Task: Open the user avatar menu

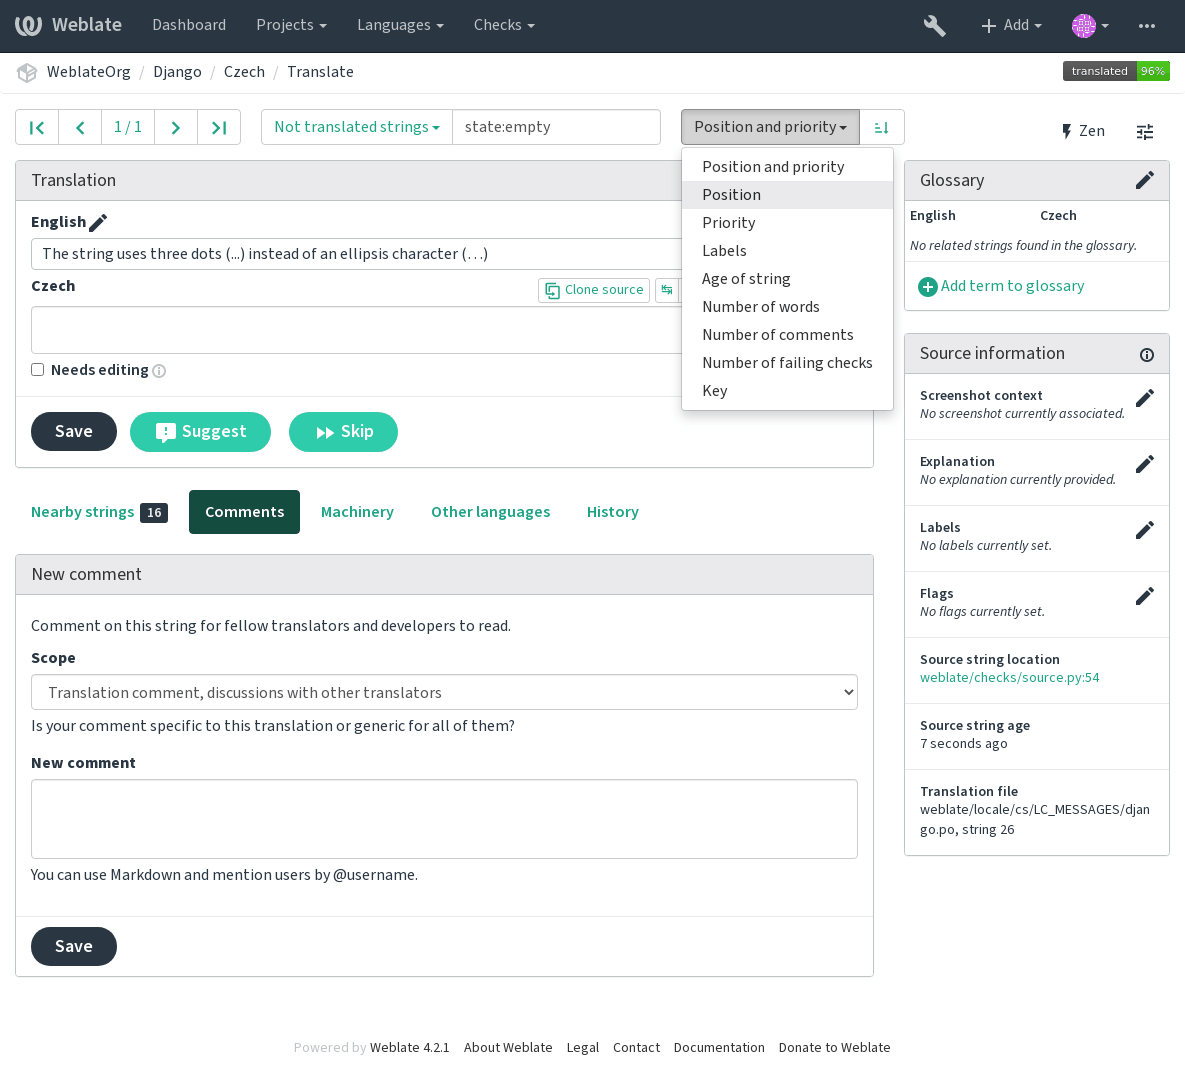Action: click(x=1090, y=26)
